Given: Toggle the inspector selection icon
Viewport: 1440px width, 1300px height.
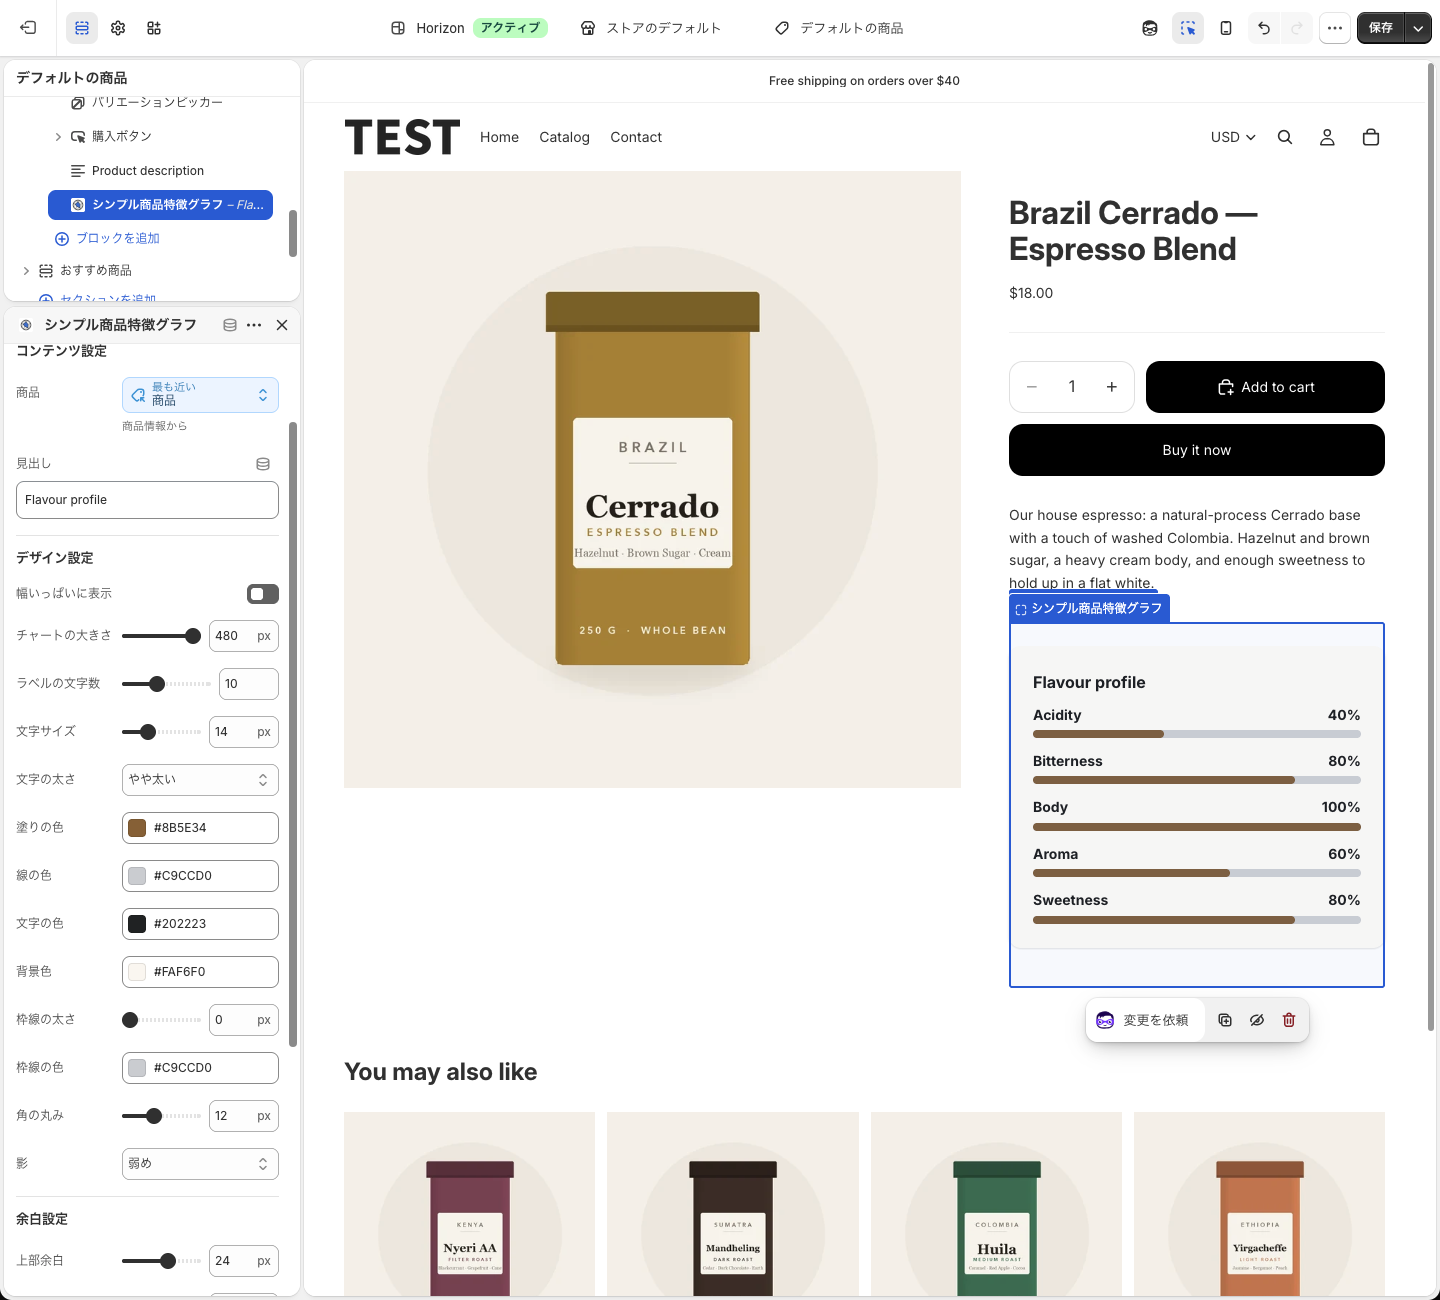Looking at the screenshot, I should point(1188,28).
